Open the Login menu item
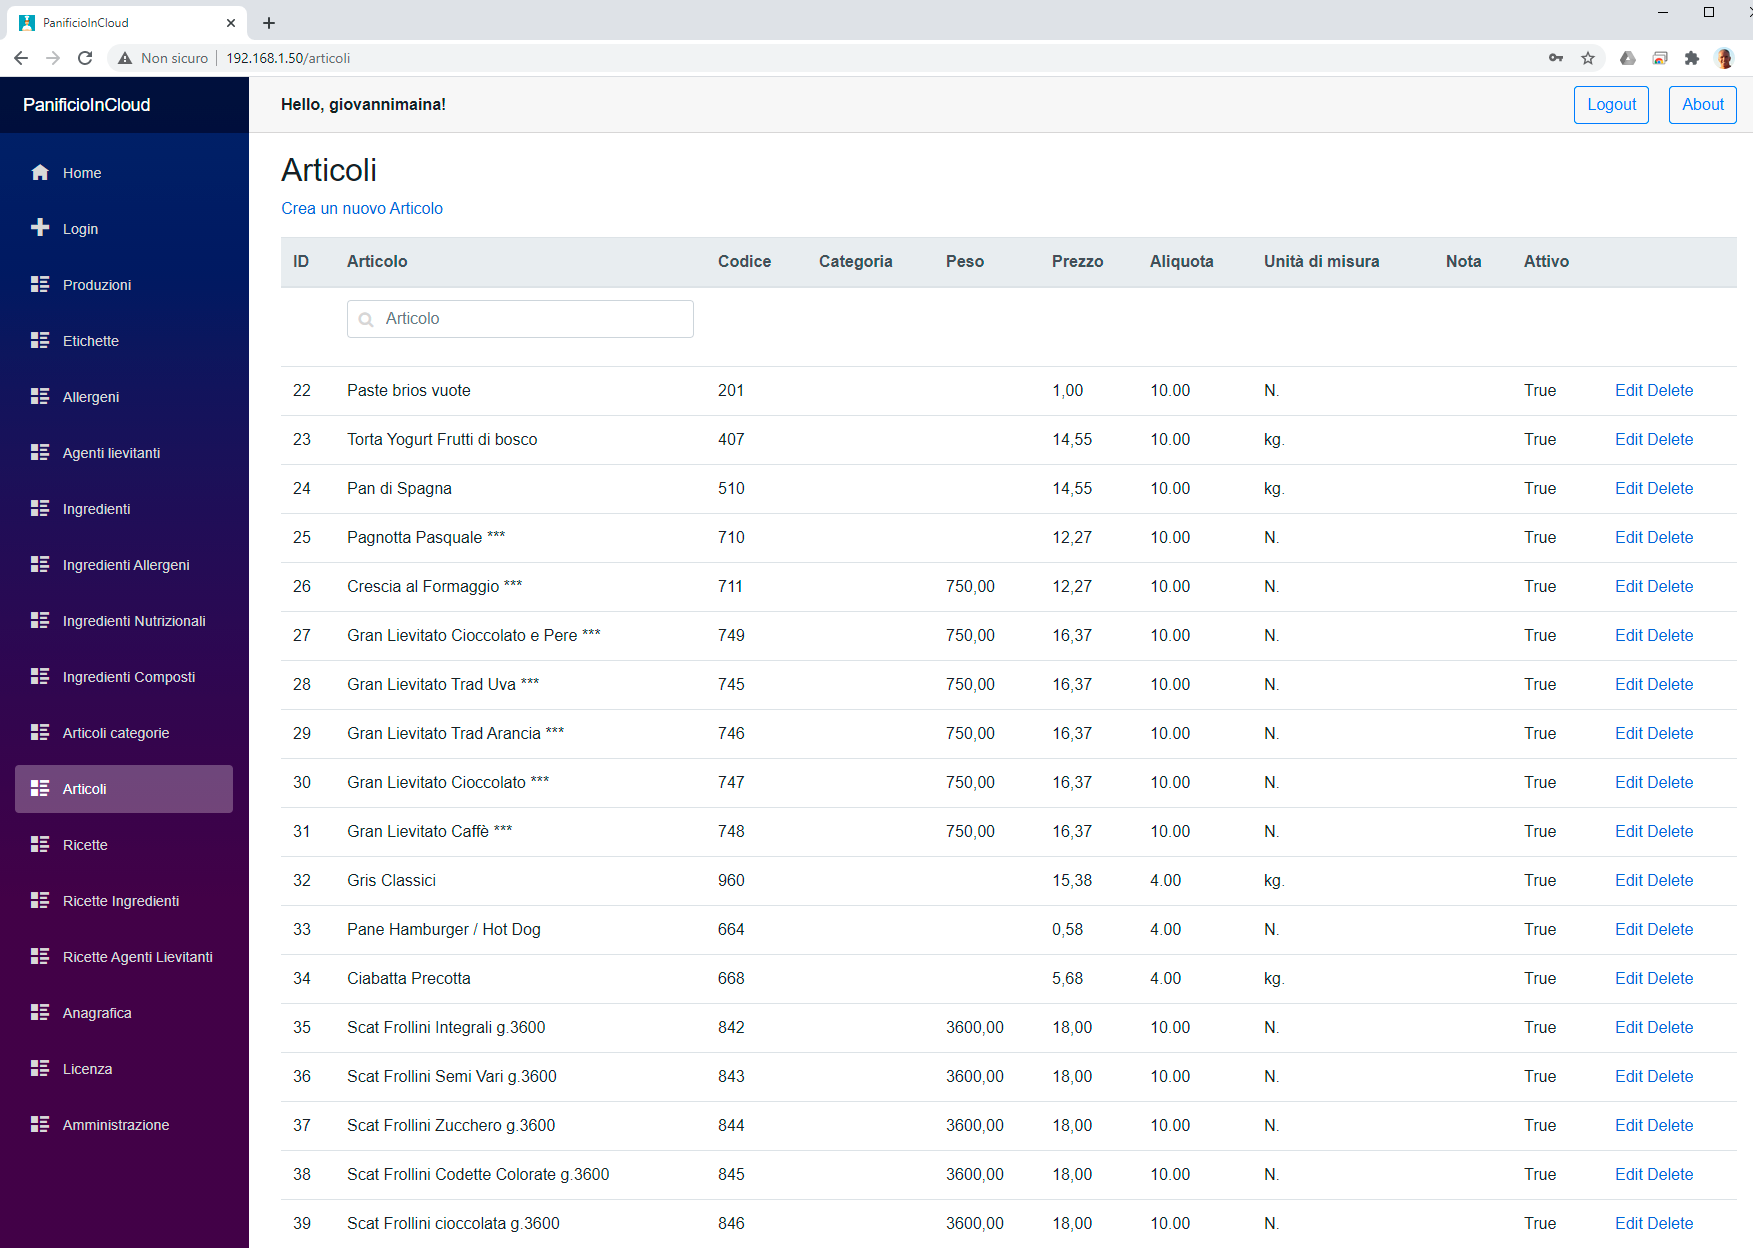This screenshot has height=1248, width=1753. tap(124, 228)
